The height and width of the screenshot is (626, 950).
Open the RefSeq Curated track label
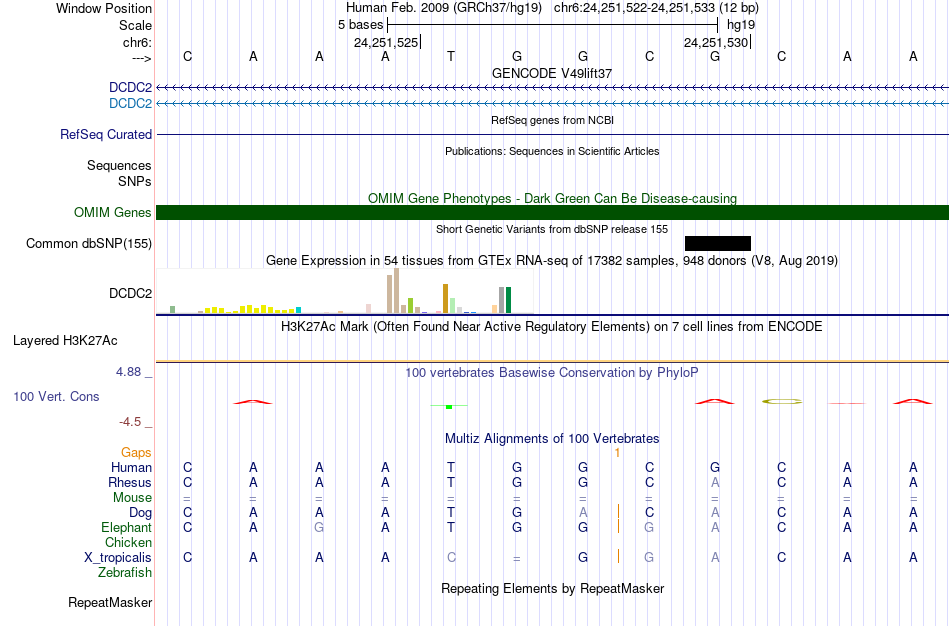(106, 135)
